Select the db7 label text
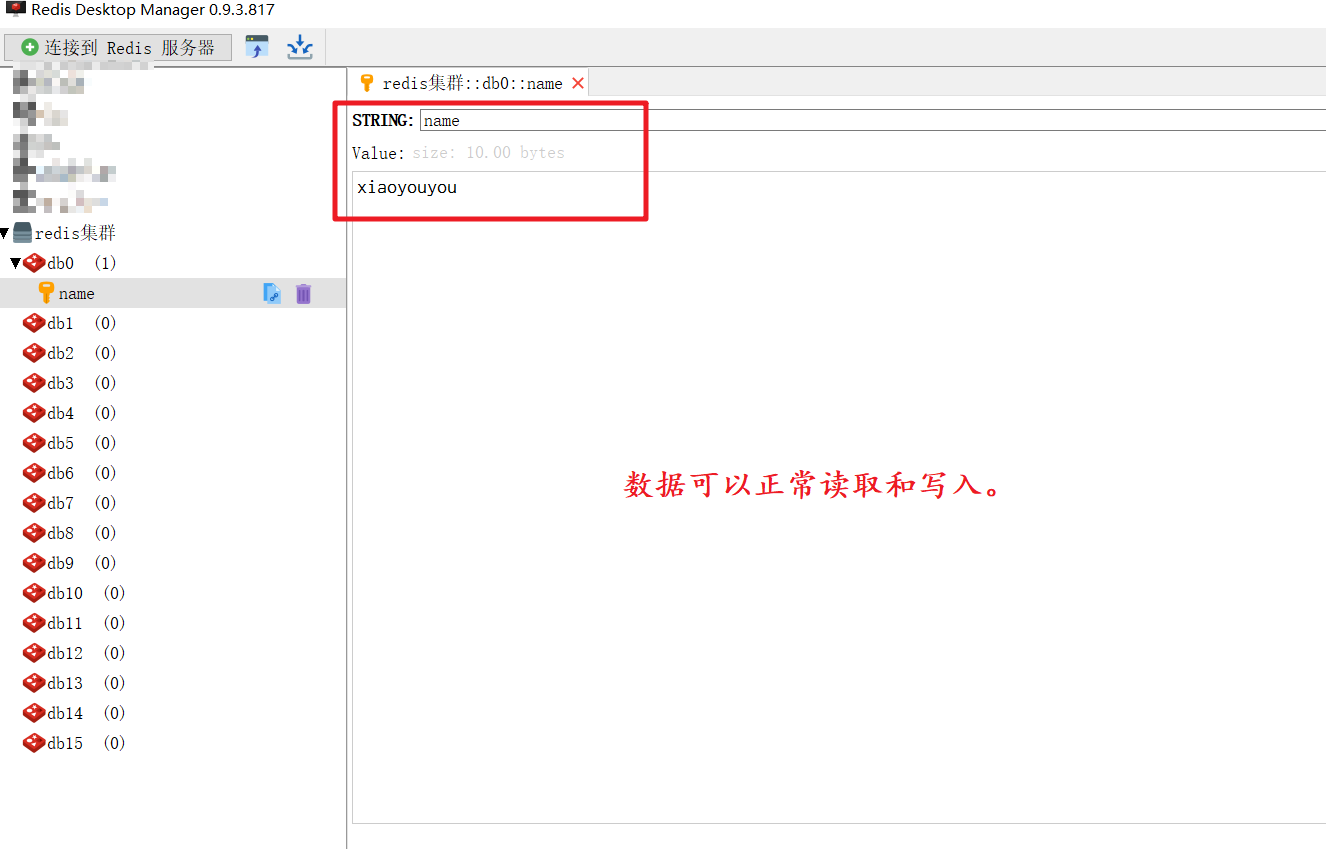The width and height of the screenshot is (1326, 849). 61,503
